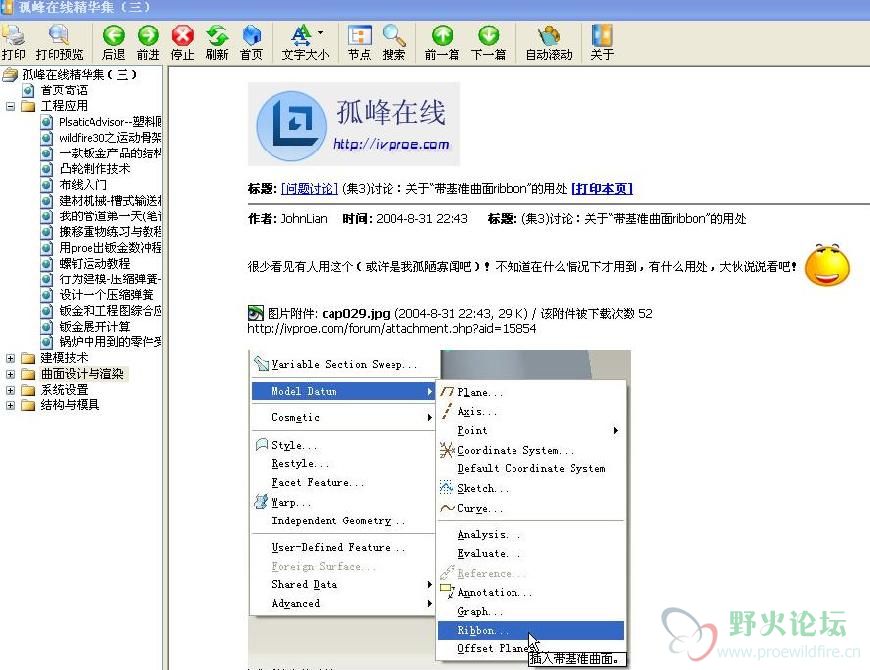The image size is (870, 670).
Task: Click the author name JohnLian
Action: click(x=304, y=219)
